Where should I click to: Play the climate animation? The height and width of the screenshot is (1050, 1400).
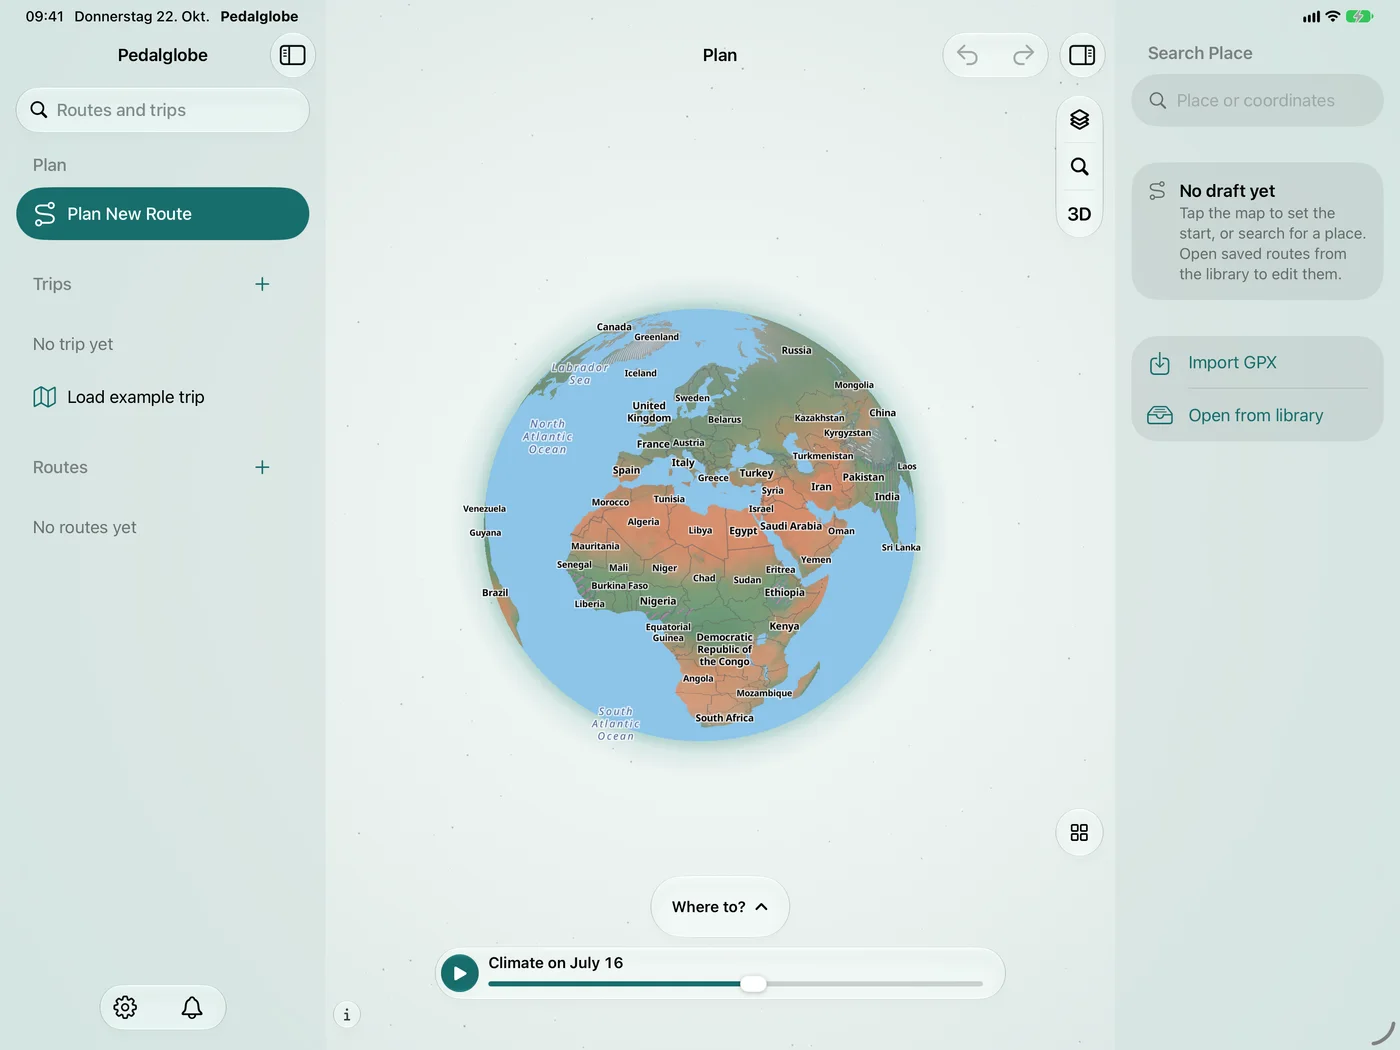[x=460, y=973]
